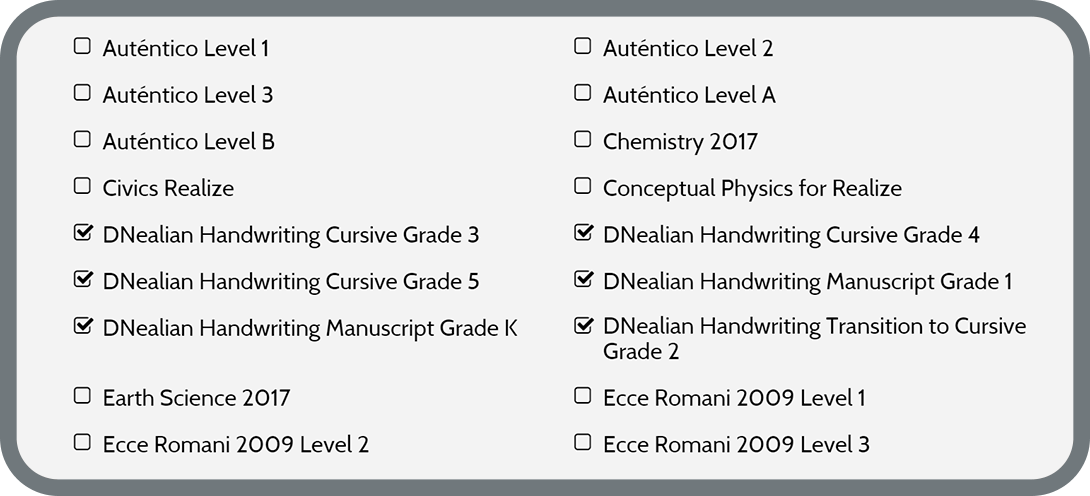This screenshot has height=496, width=1090.
Task: Tick the Auténtico Level A checkbox
Action: 583,93
